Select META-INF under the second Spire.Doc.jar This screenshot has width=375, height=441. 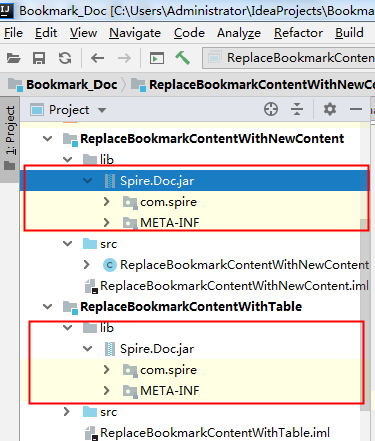(x=170, y=391)
